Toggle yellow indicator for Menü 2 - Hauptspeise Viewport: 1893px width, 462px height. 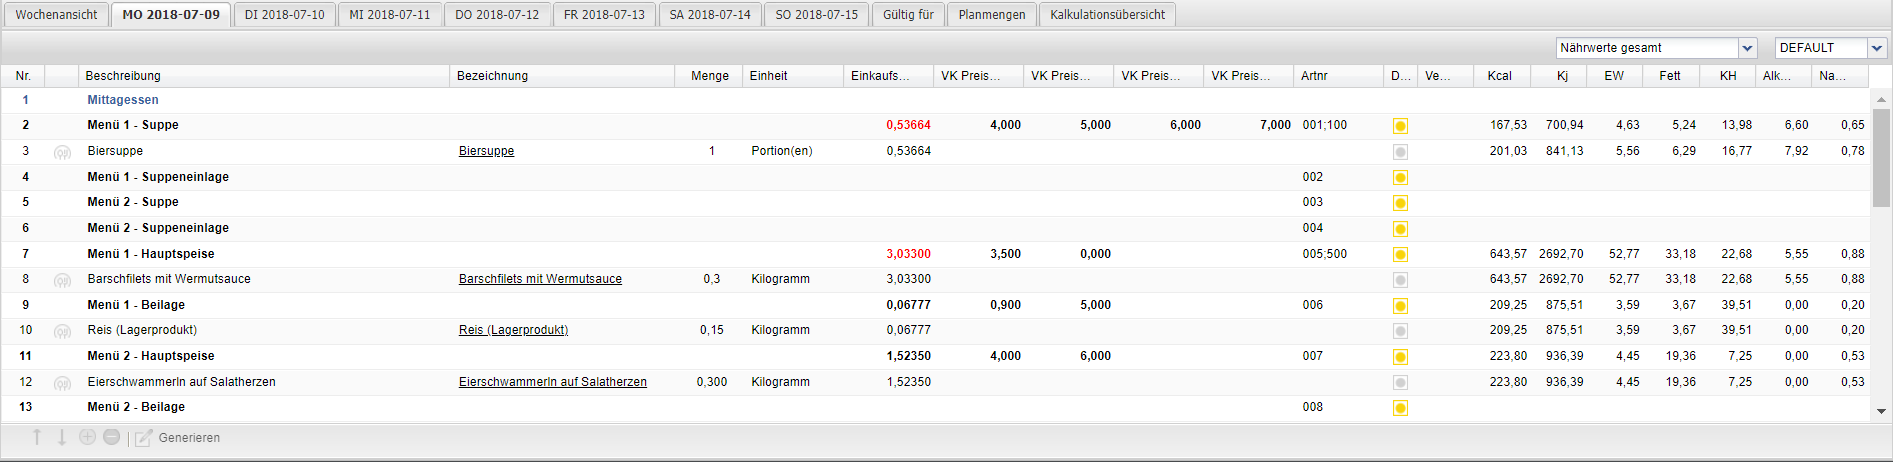pos(1400,357)
